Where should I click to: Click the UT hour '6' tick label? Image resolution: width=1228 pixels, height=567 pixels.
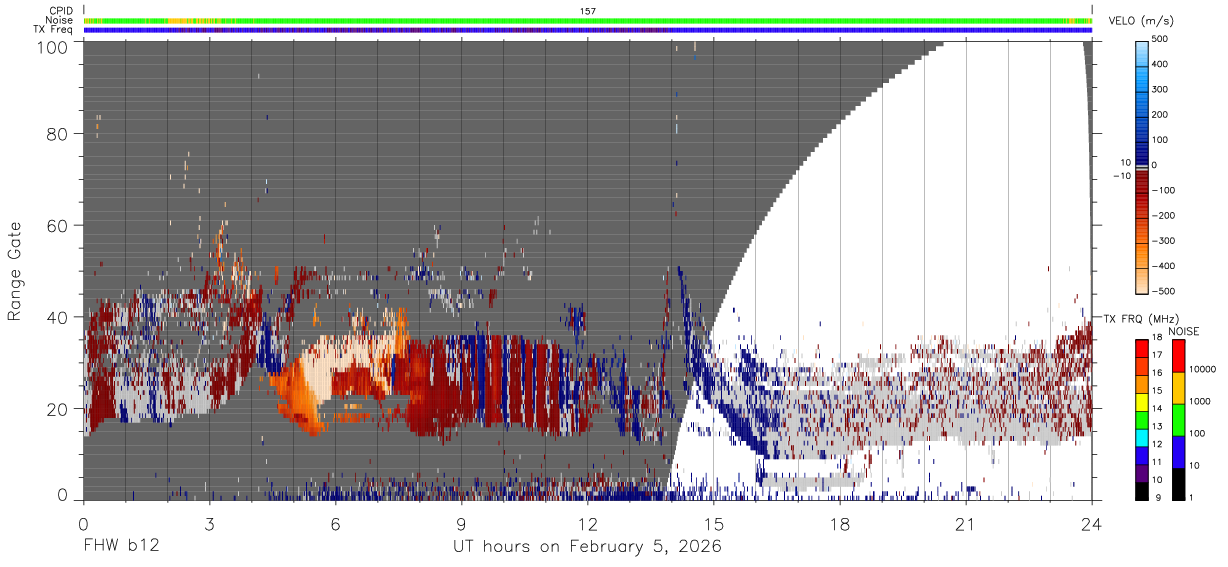coord(335,523)
